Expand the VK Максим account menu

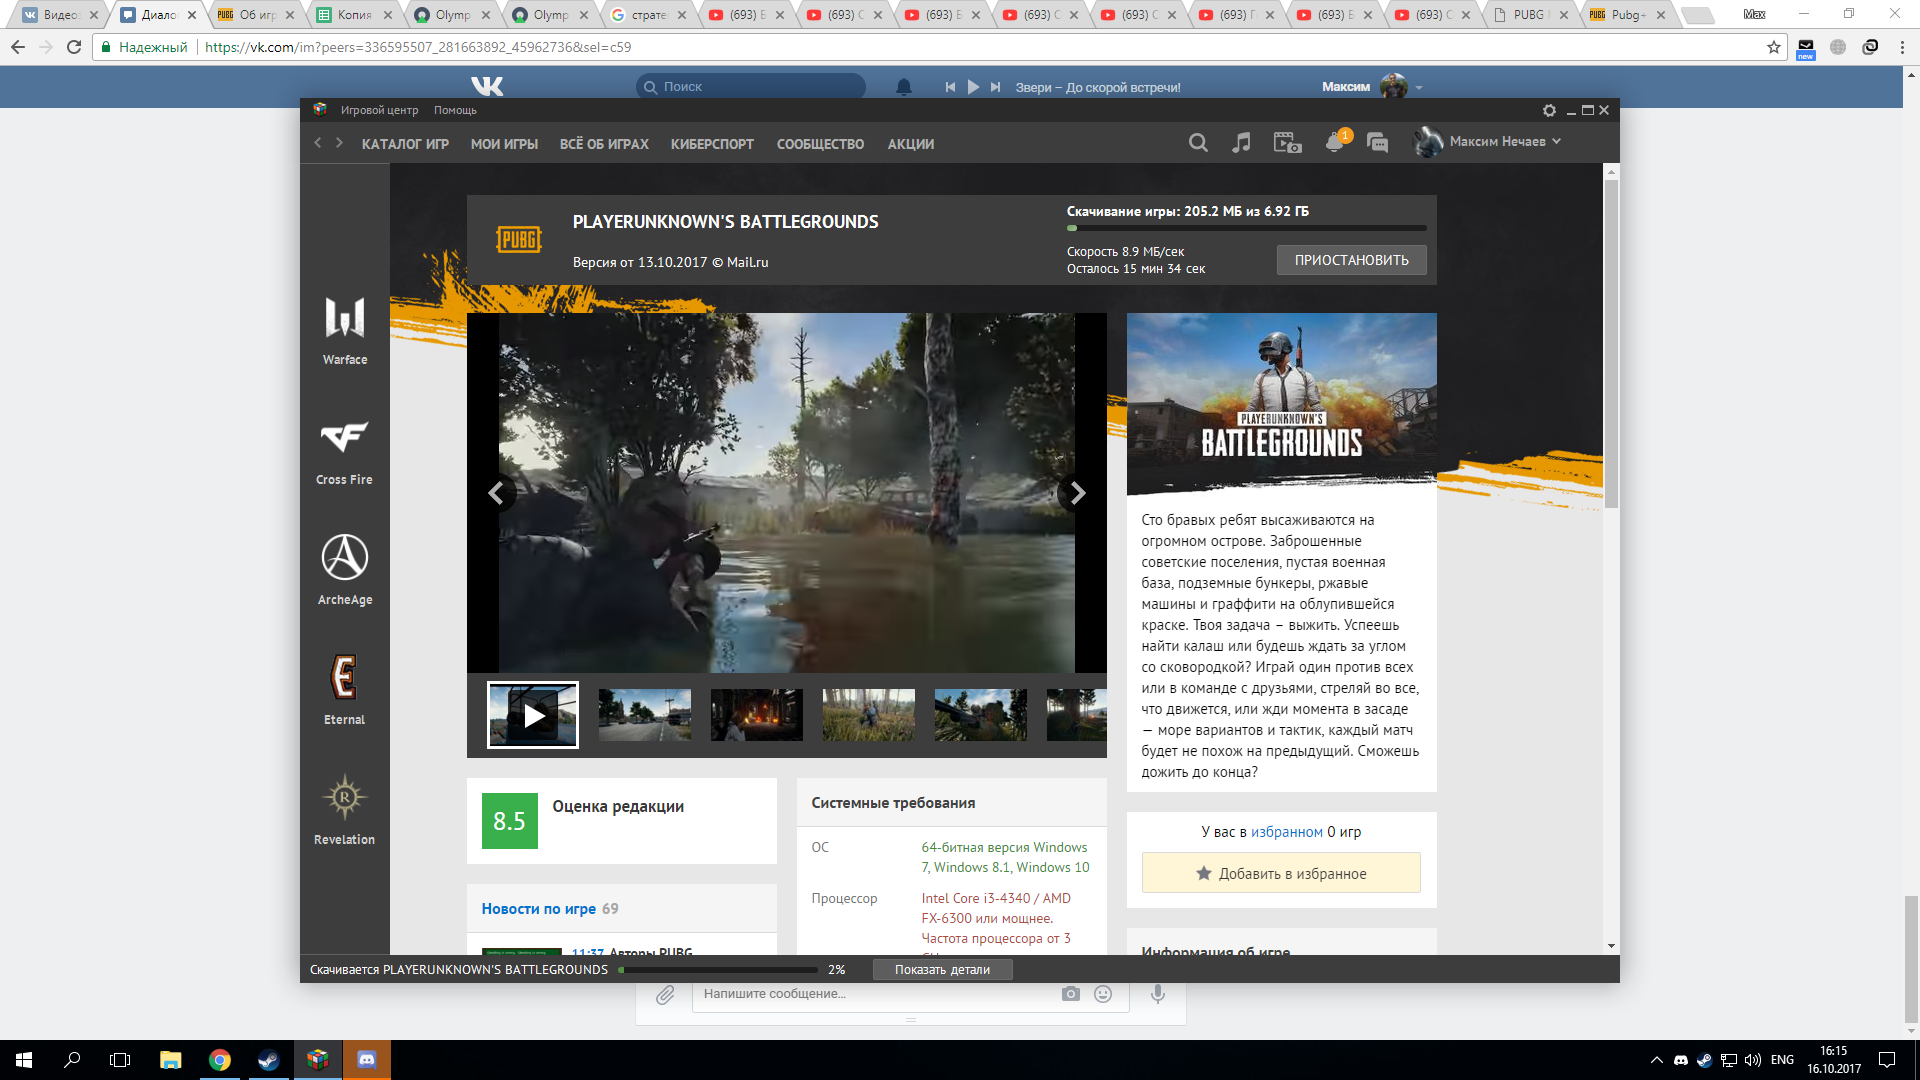[1371, 87]
